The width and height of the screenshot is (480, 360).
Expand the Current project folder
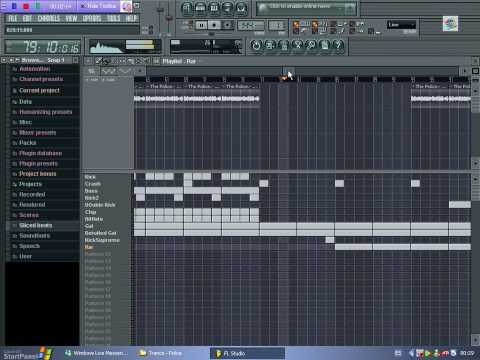39,90
